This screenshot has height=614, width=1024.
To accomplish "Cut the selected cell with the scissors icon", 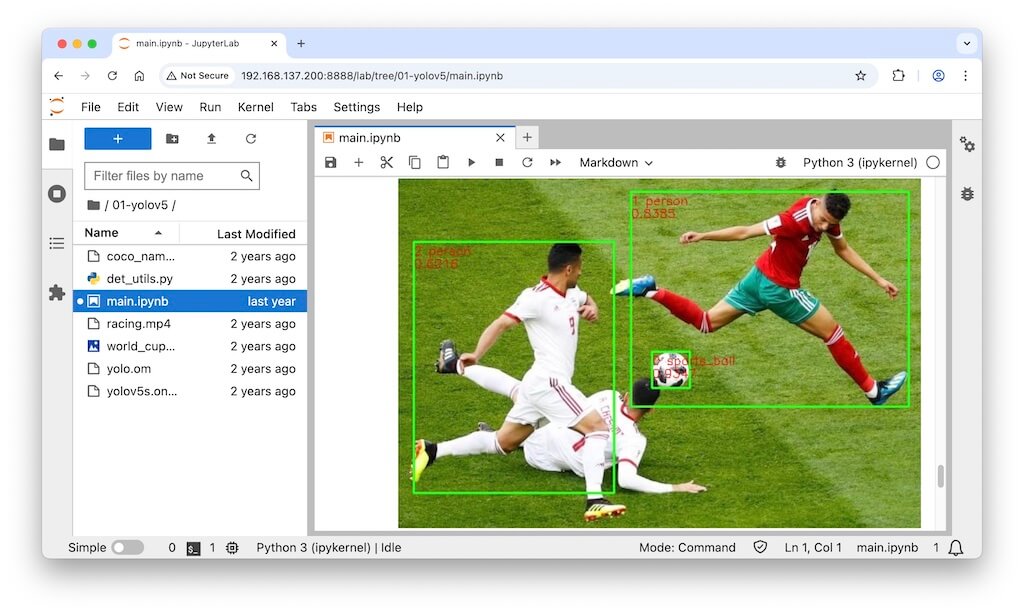I will (x=387, y=162).
